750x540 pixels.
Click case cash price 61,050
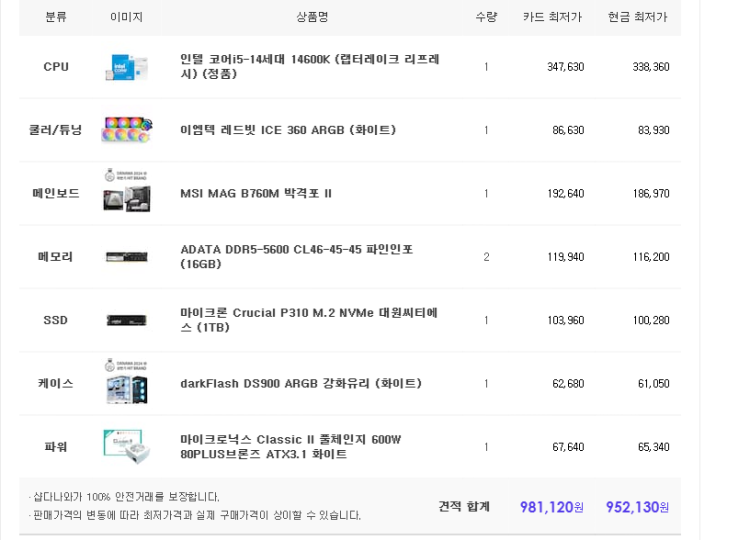coord(653,384)
